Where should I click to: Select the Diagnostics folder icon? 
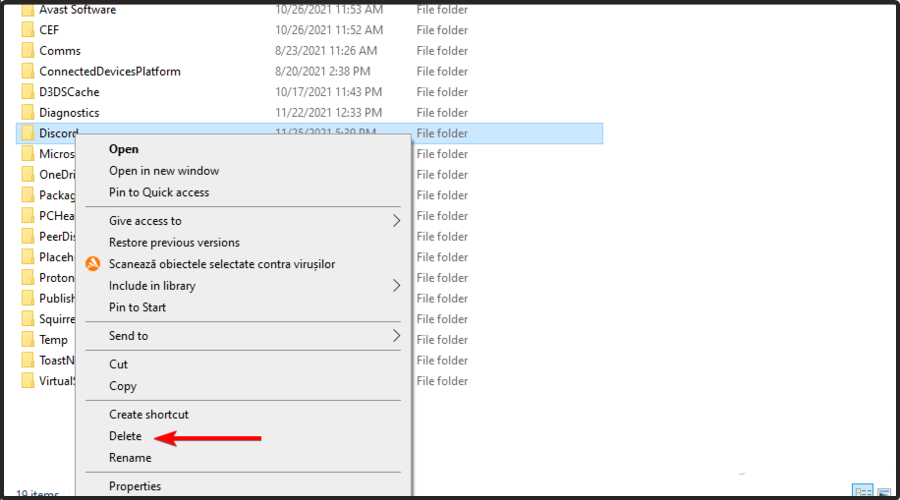pos(28,113)
